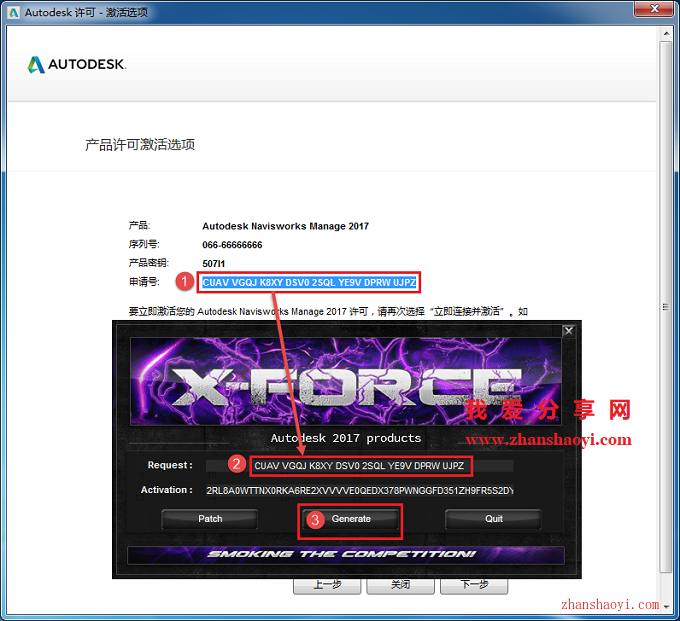680x621 pixels.
Task: Click the 关闭 (Close) button
Action: (400, 586)
